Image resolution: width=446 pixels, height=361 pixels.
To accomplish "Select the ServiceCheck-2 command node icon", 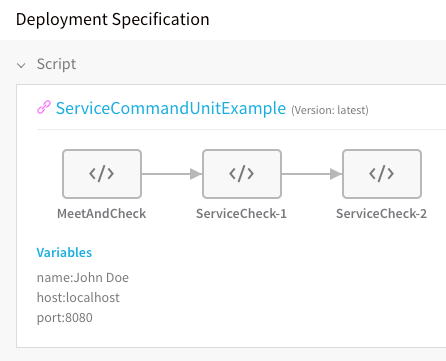I will (382, 174).
